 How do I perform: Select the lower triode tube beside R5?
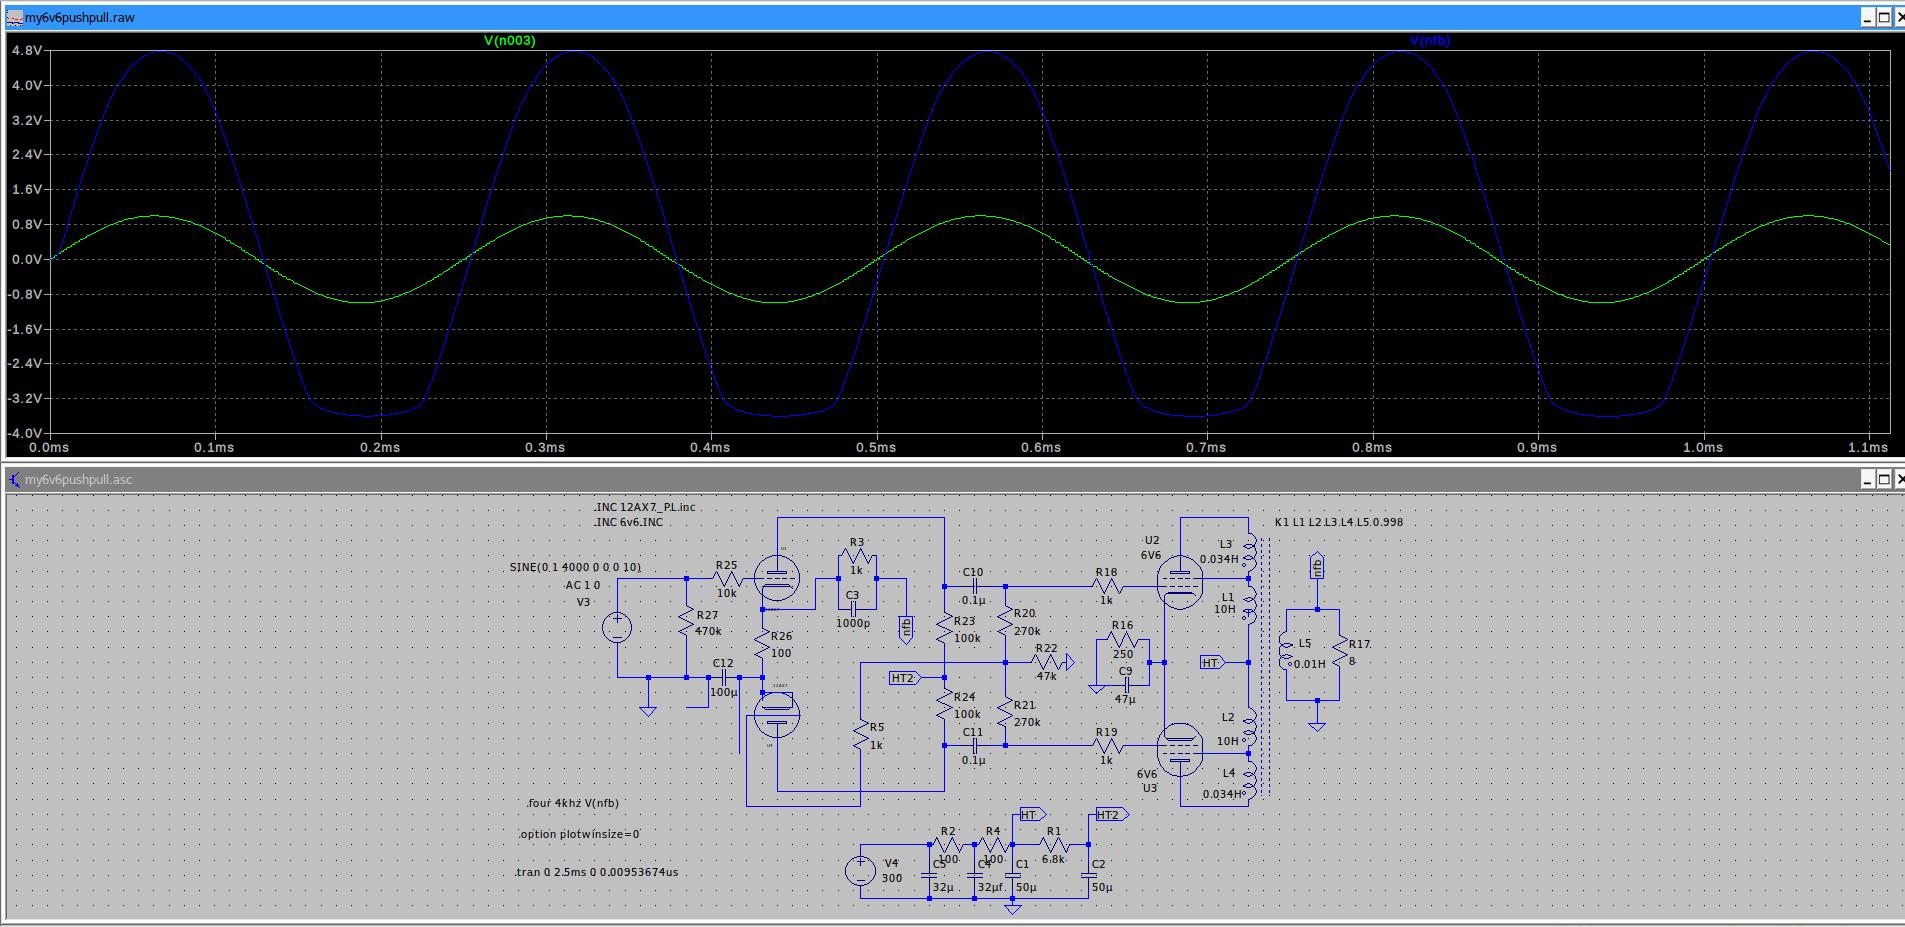(776, 715)
